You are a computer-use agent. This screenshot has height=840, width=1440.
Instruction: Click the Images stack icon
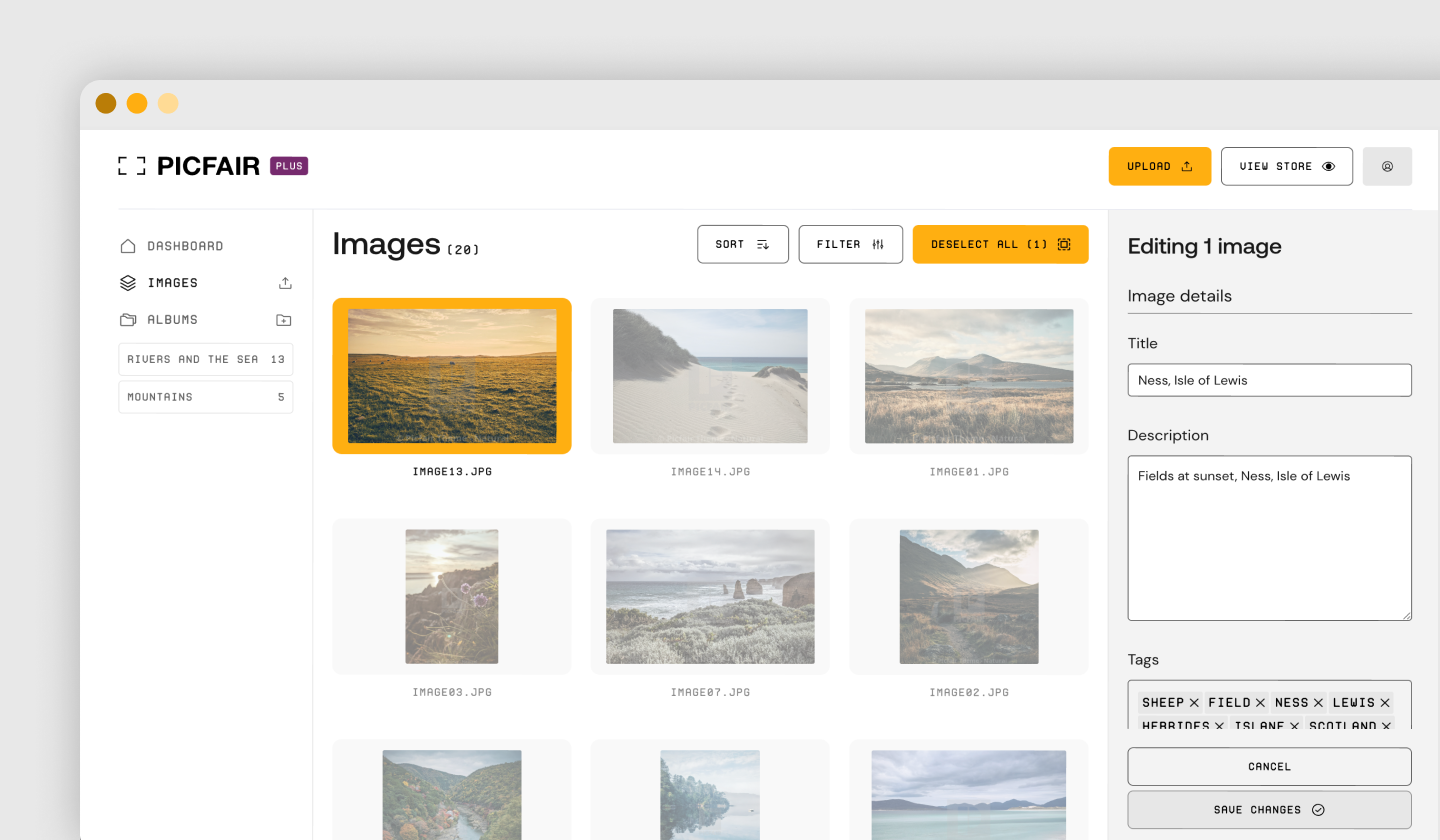pos(127,283)
